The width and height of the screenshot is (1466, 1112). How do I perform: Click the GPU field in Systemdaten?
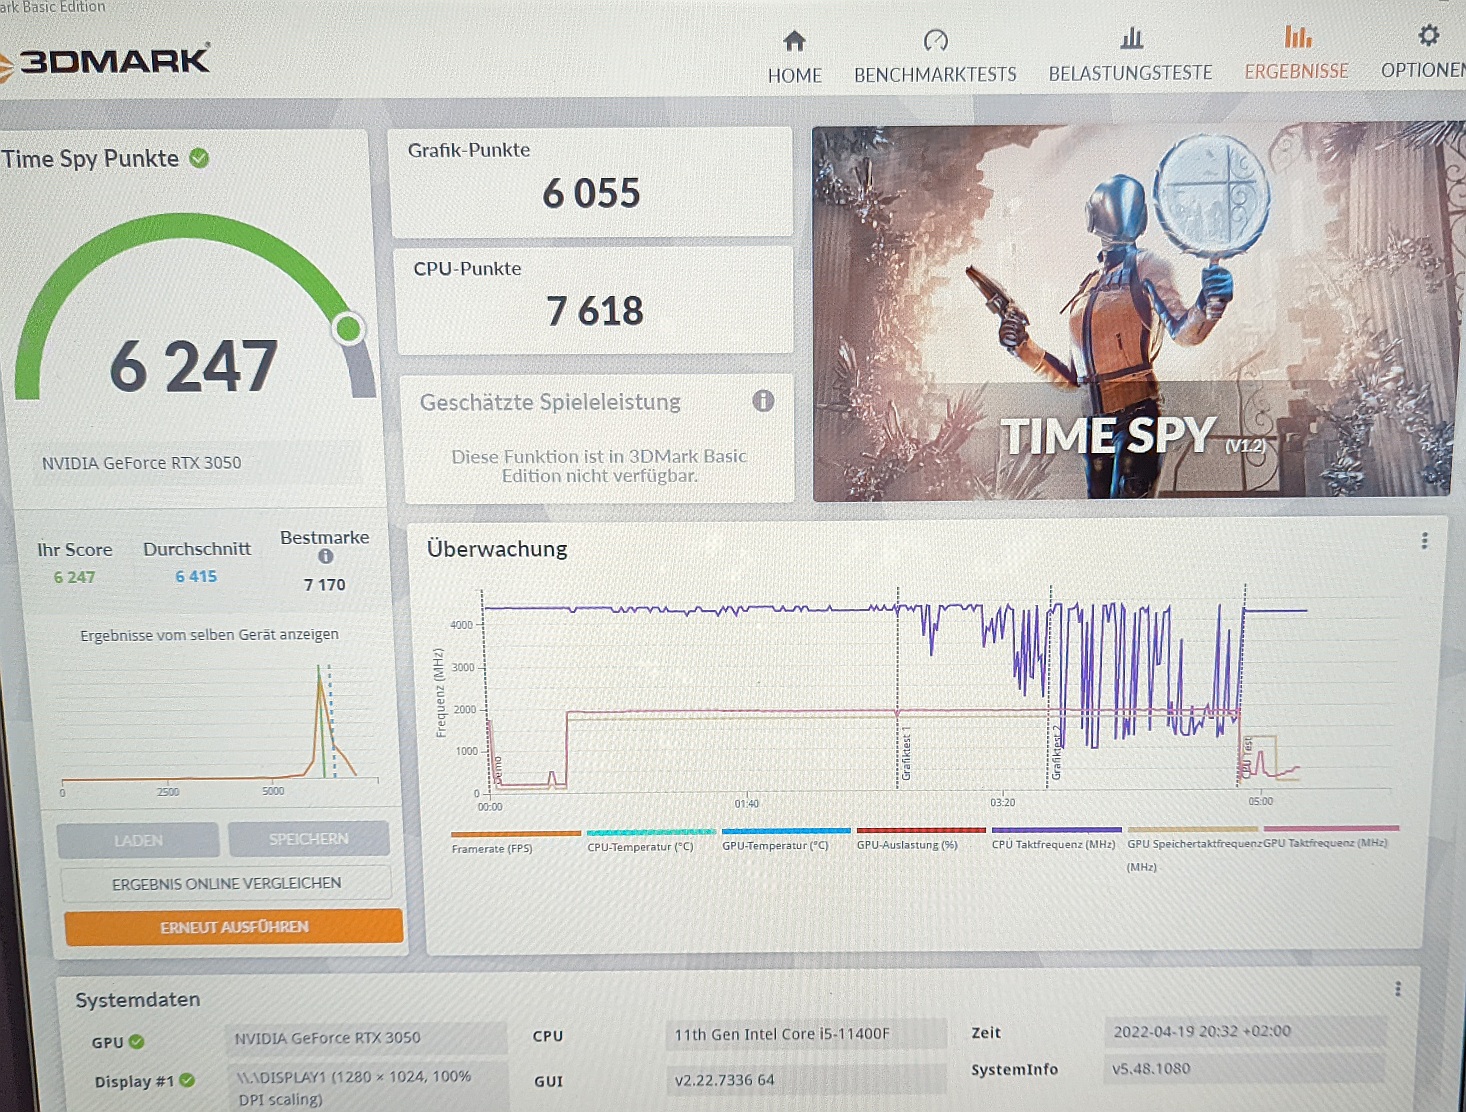[367, 1038]
